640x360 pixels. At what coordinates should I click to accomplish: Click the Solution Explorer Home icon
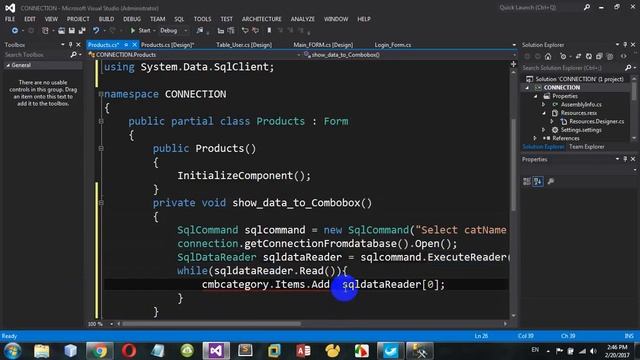point(548,57)
